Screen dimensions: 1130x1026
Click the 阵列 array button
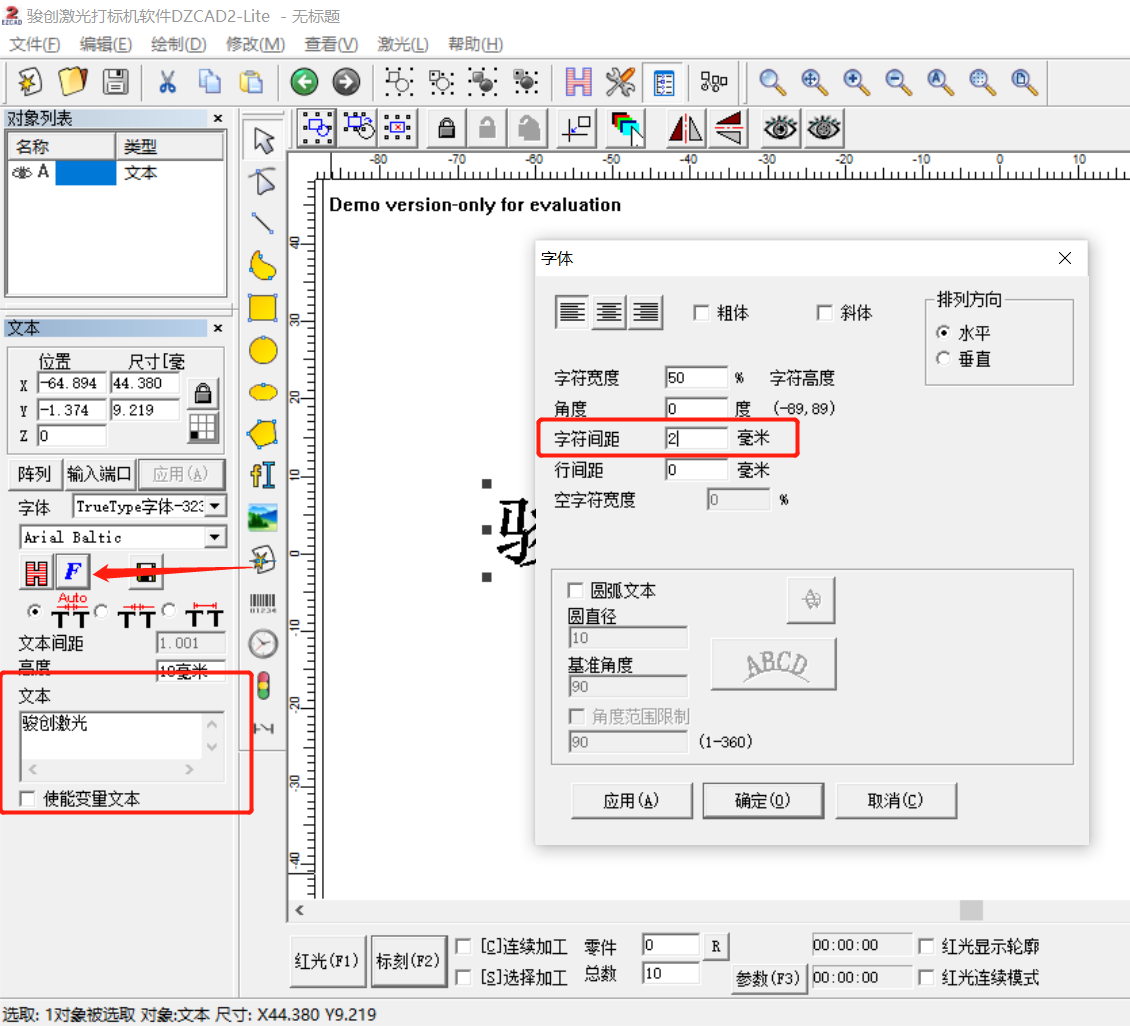pyautogui.click(x=35, y=474)
